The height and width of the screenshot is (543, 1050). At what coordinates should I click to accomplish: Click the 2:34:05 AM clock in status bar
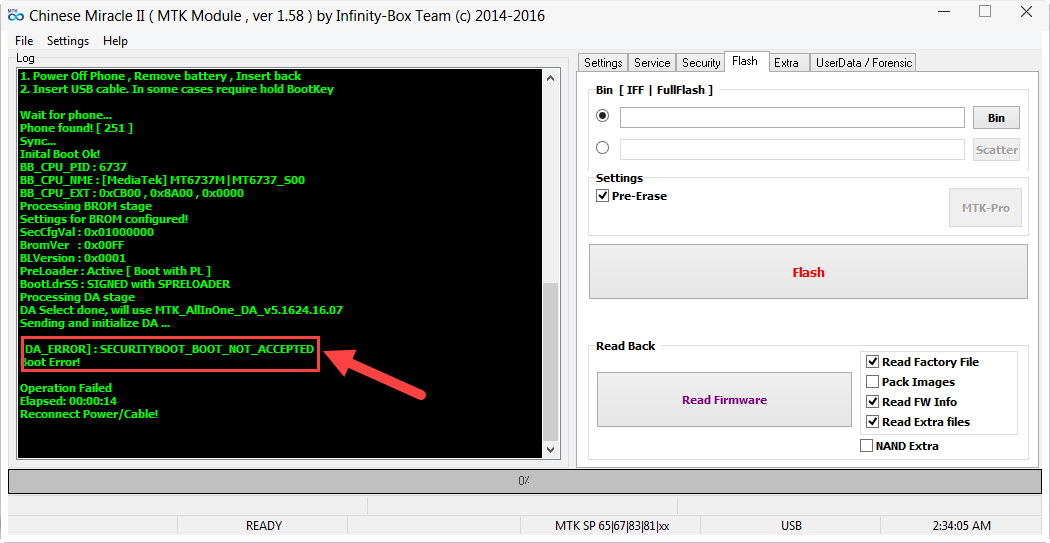coord(962,526)
